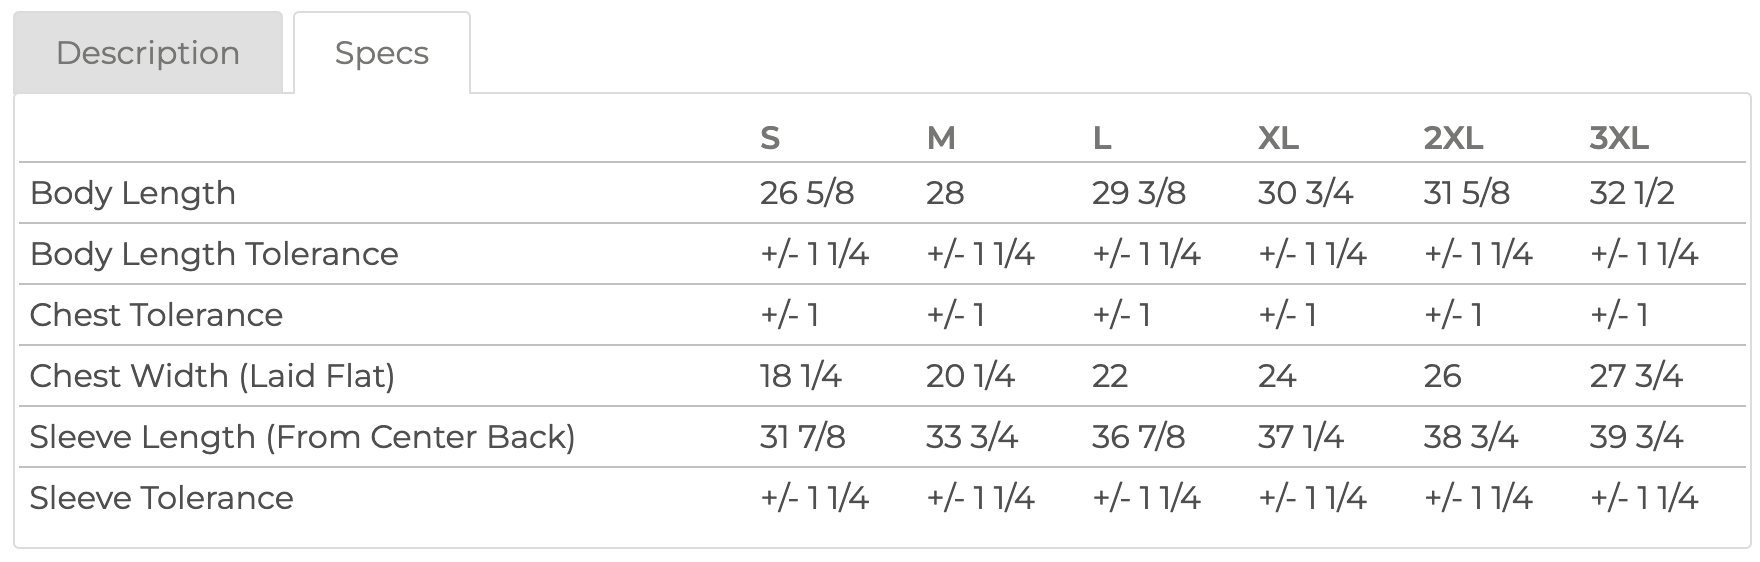This screenshot has height=562, width=1760.
Task: Click the Chest Tolerance row label
Action: coord(156,315)
